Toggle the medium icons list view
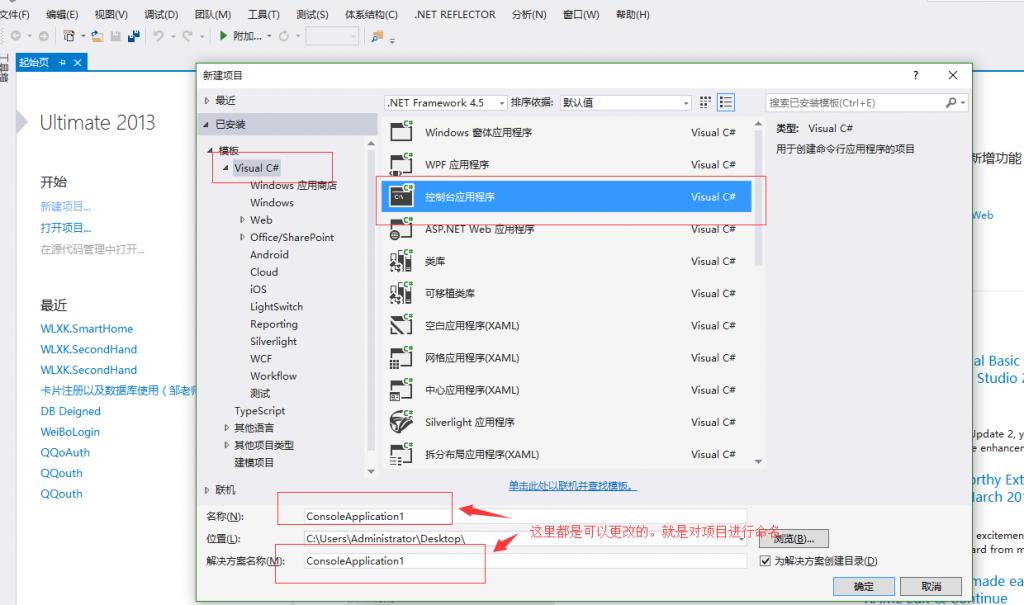 pos(725,101)
